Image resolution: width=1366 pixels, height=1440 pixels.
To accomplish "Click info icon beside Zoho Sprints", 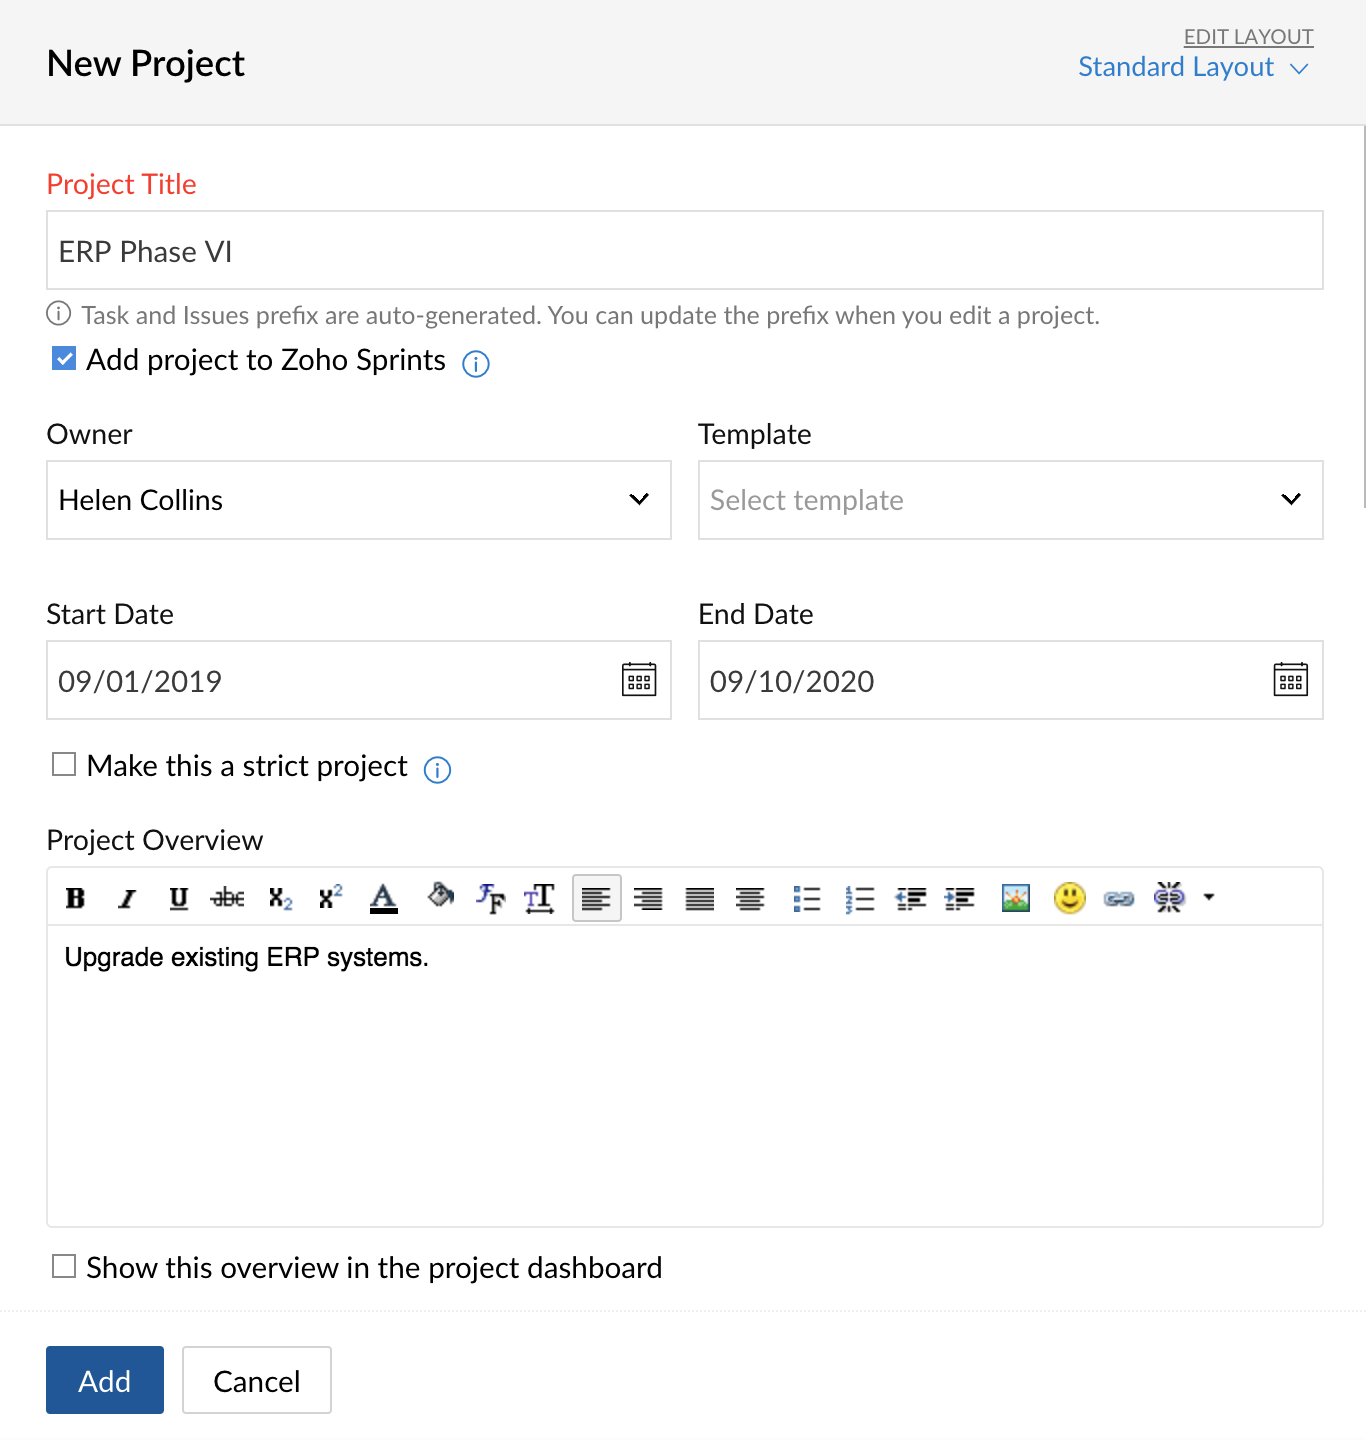I will [x=476, y=363].
